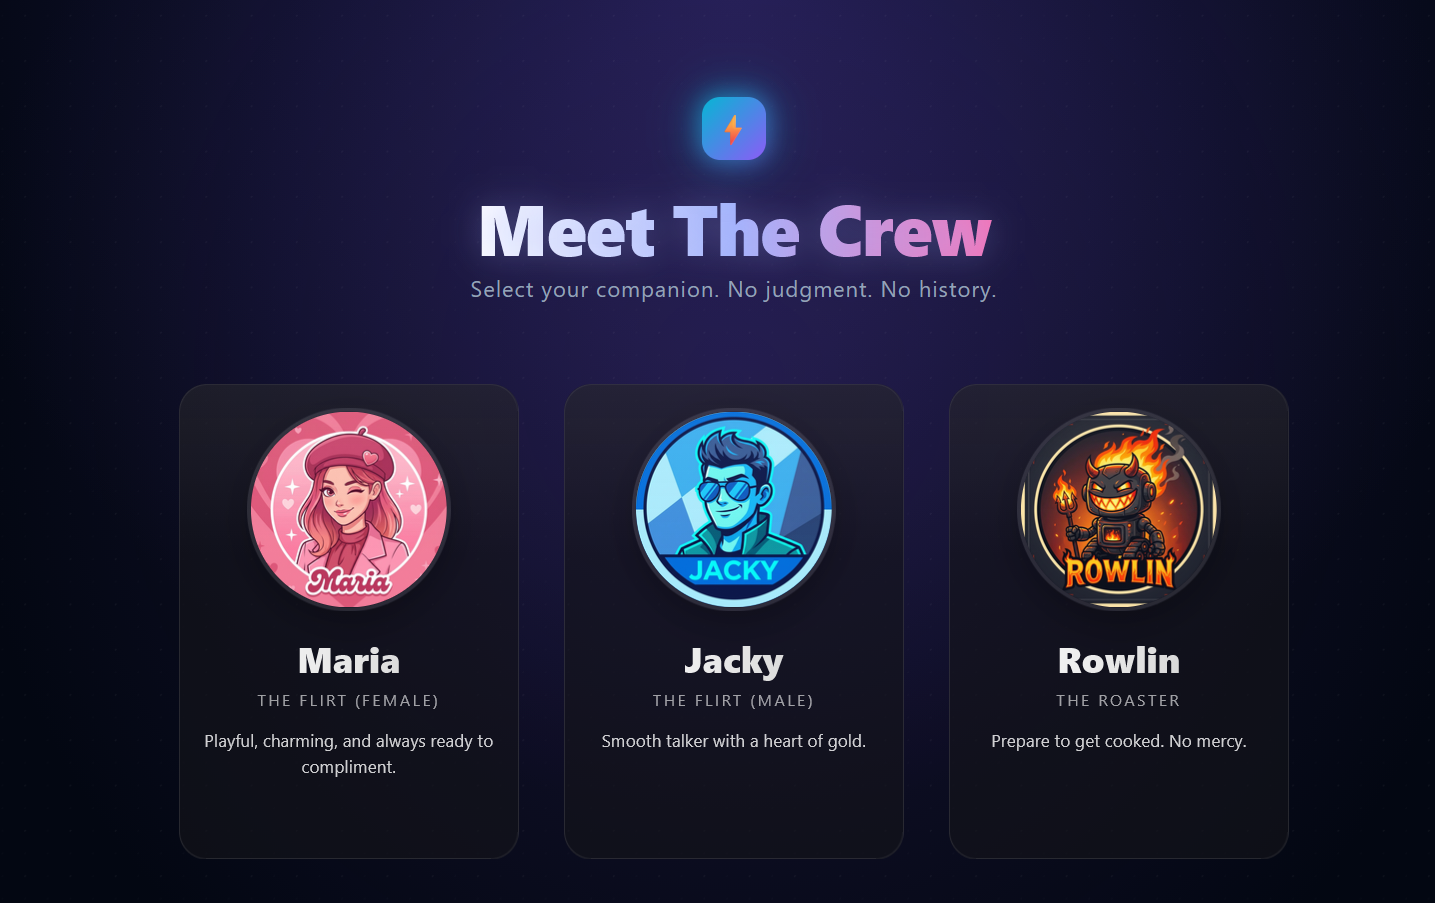The image size is (1435, 903).
Task: Click the Meet The Crew title
Action: point(735,231)
